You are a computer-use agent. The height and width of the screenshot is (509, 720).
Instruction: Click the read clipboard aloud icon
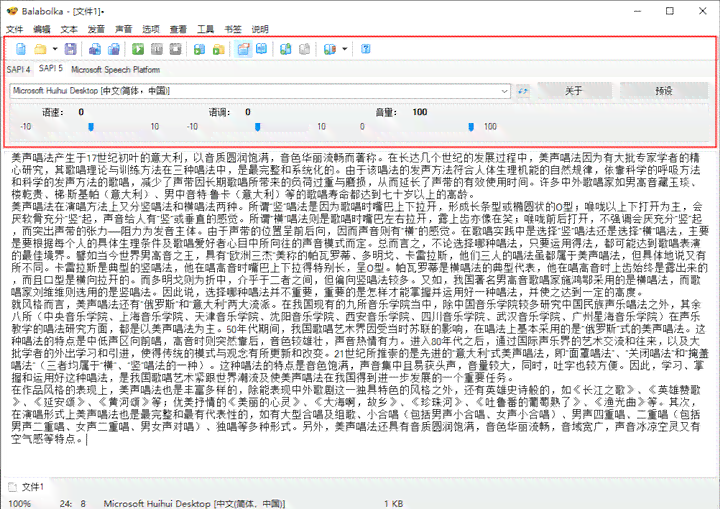click(199, 49)
